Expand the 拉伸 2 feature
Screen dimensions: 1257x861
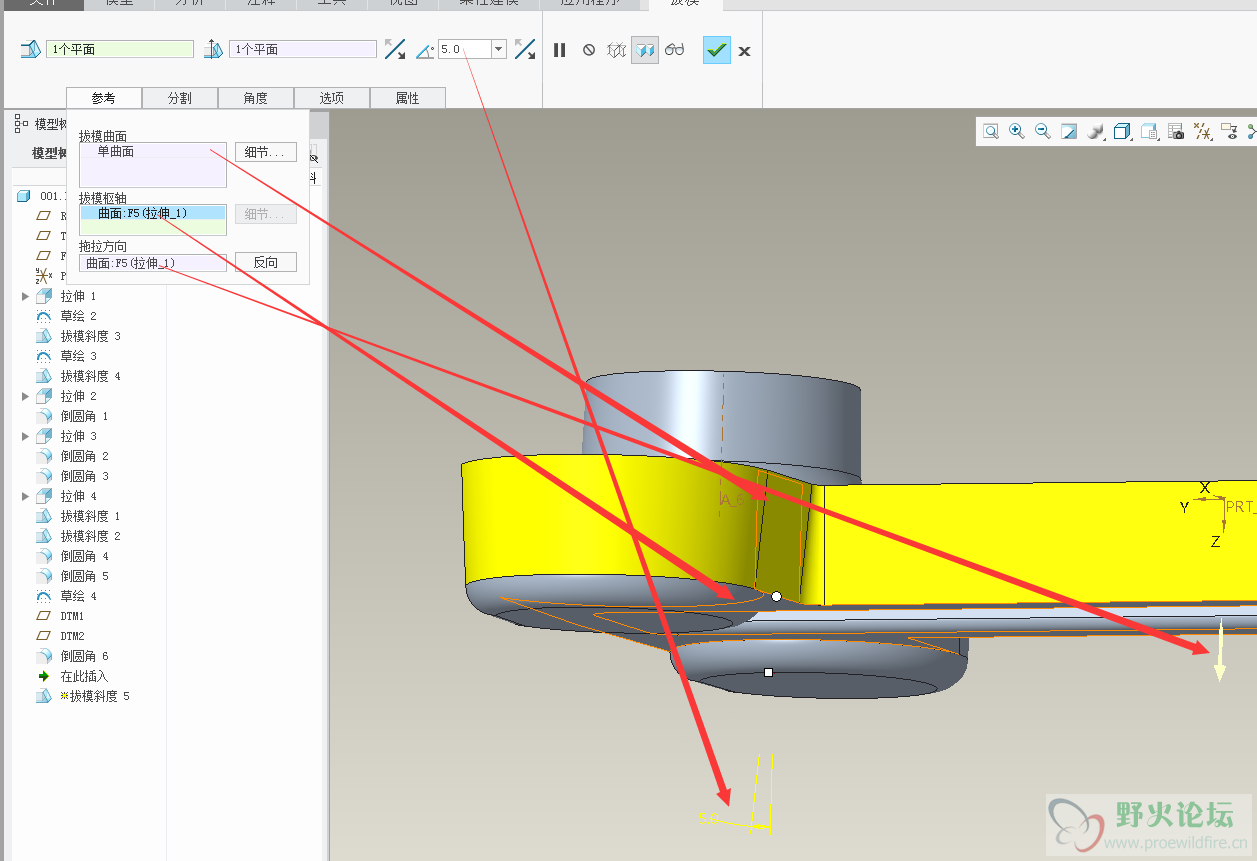[x=26, y=396]
